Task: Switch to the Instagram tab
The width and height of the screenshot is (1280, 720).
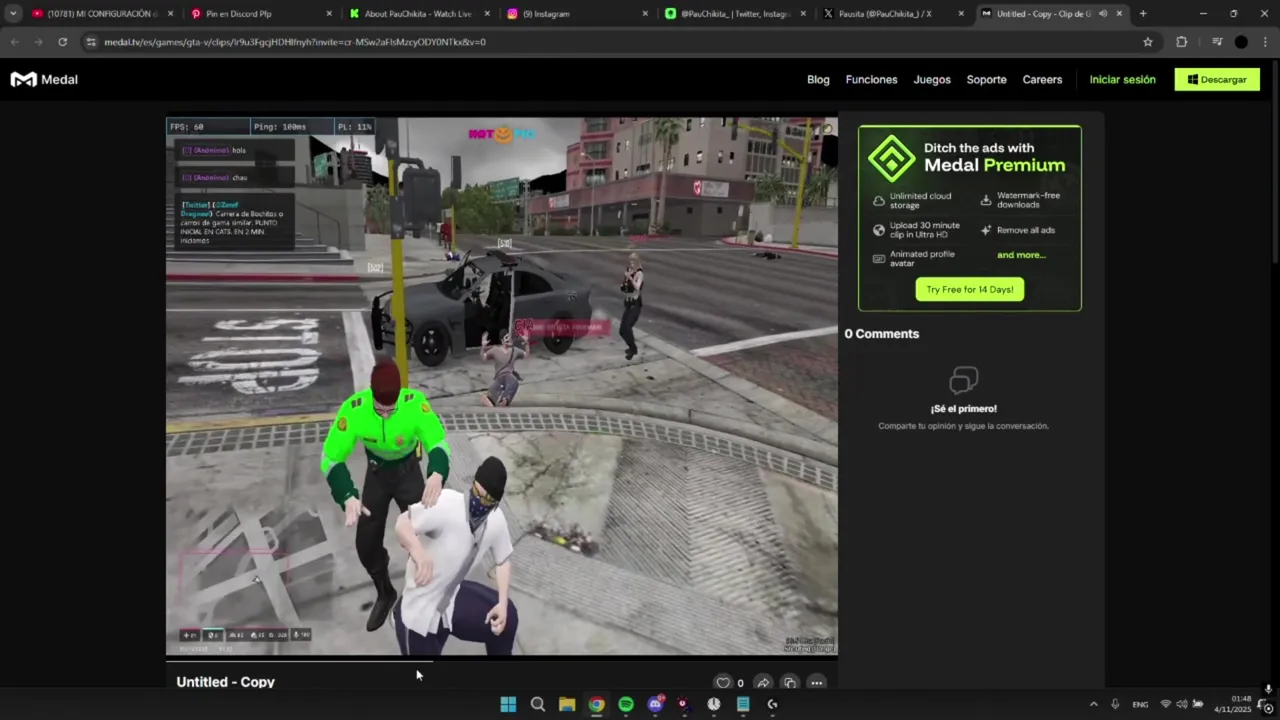Action: click(575, 14)
